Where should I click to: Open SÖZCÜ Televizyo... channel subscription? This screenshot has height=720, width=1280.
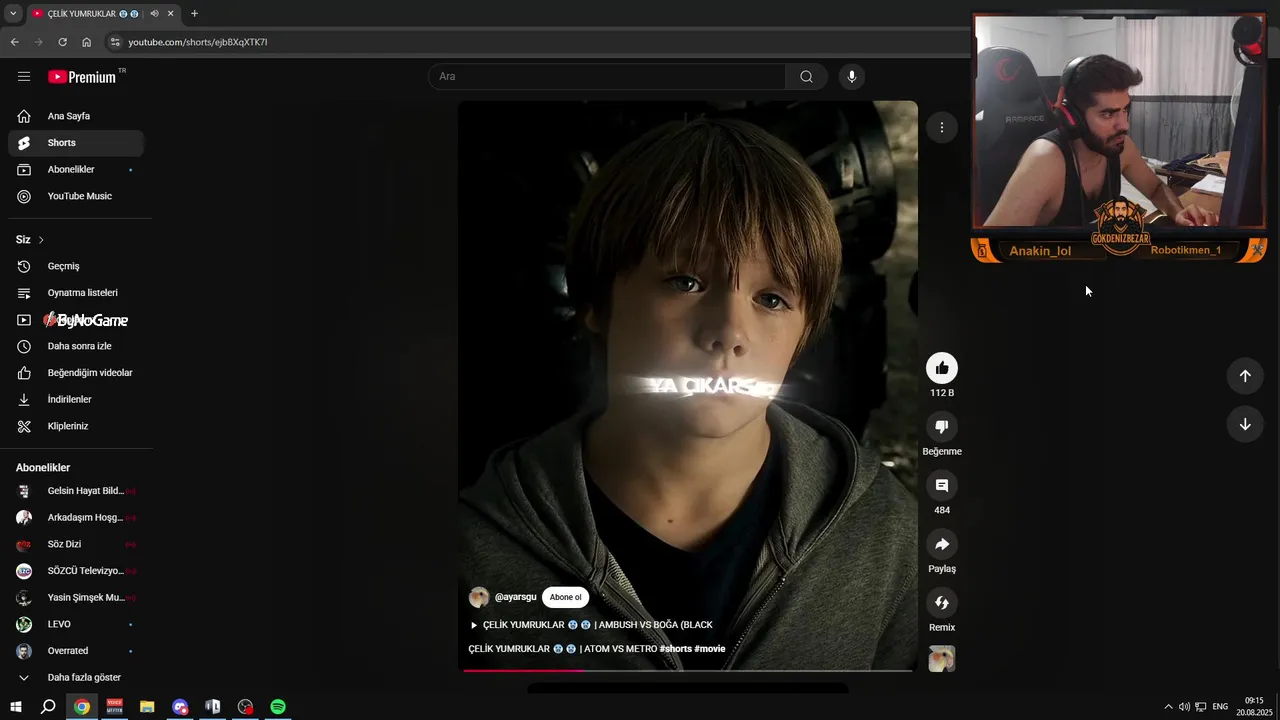point(76,571)
